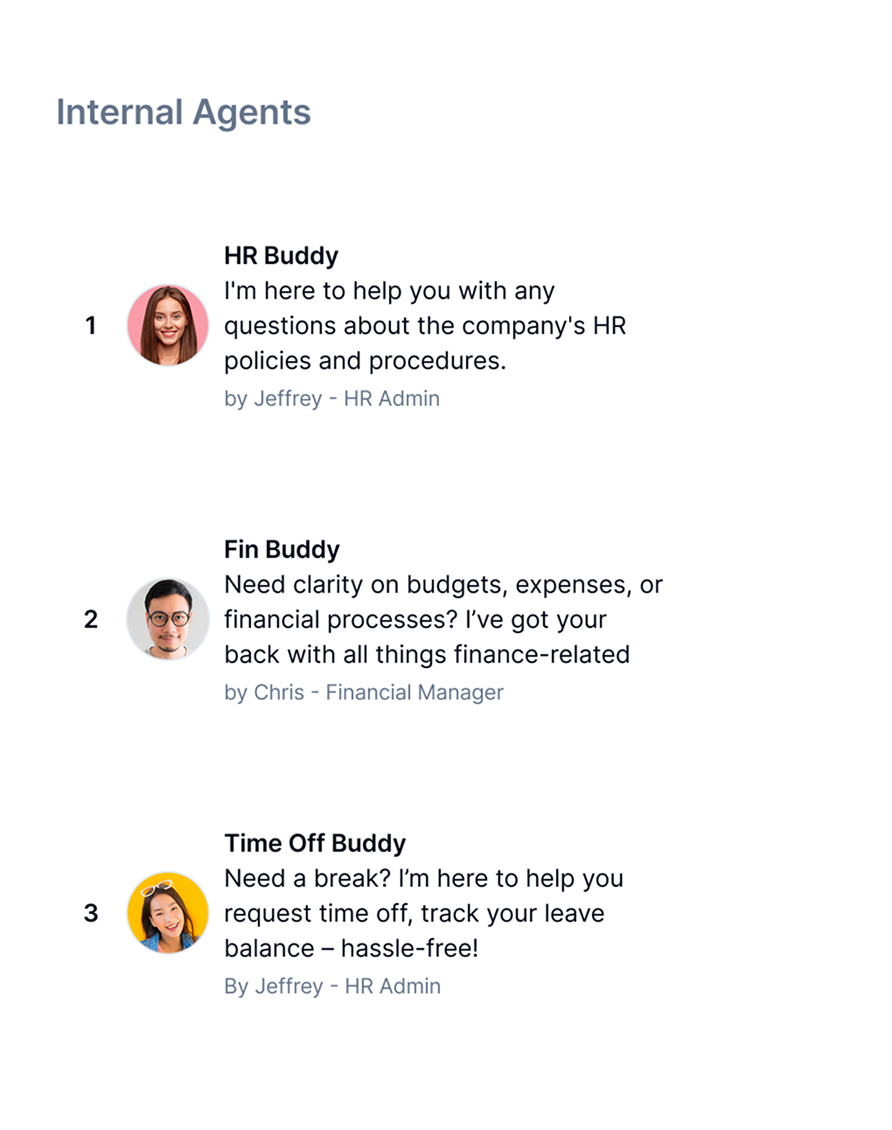Viewport: 892px width, 1130px height.
Task: Click the line "I'm here to help you with any"
Action: pos(389,291)
